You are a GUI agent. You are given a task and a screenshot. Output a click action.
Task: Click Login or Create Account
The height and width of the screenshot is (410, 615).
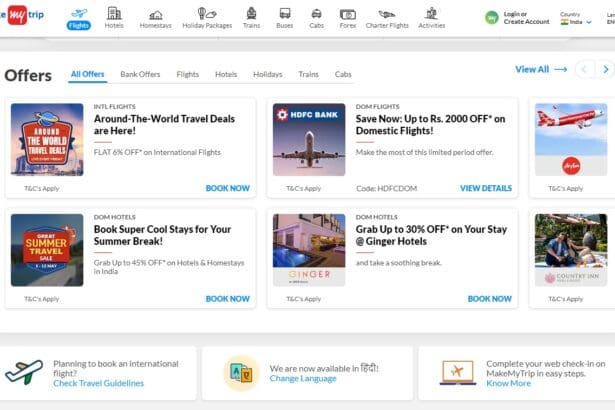click(x=526, y=18)
